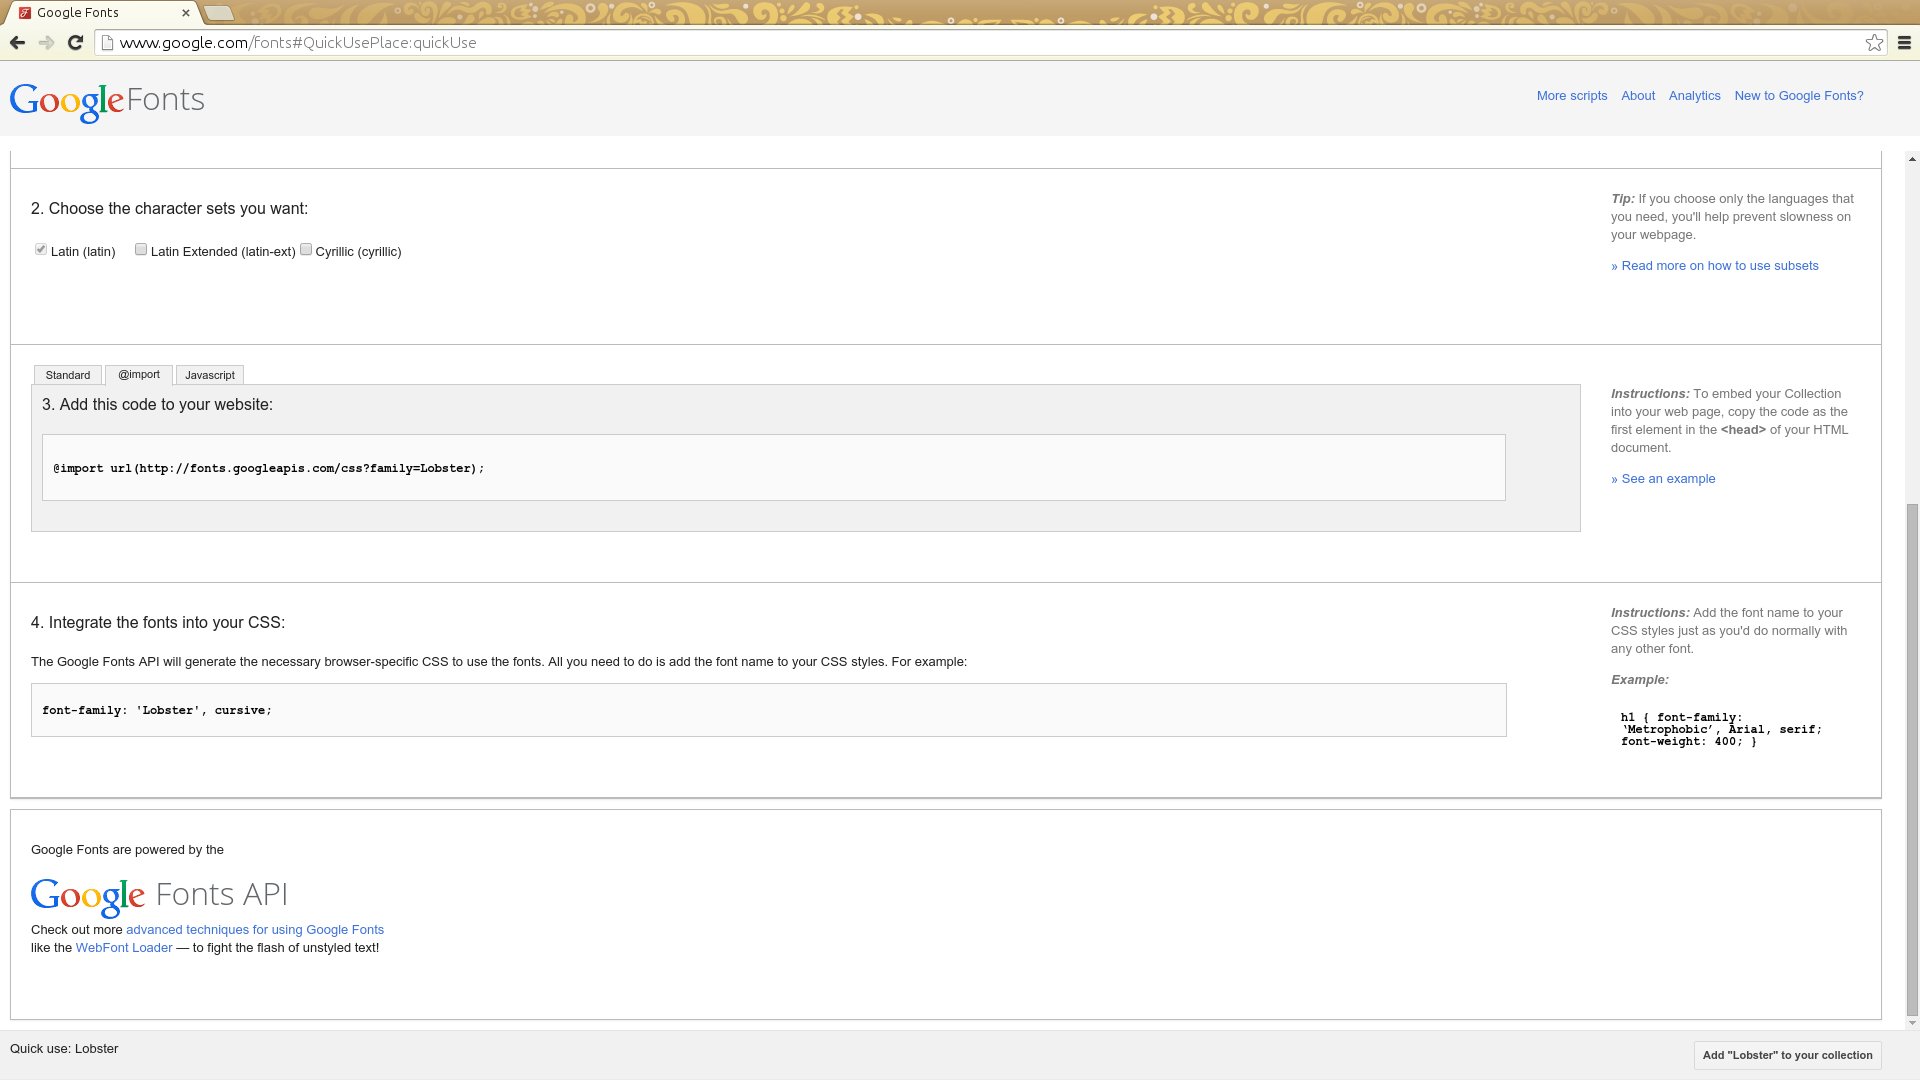The width and height of the screenshot is (1920, 1080).
Task: Toggle the Latin (latin) checkbox
Action: [x=41, y=249]
